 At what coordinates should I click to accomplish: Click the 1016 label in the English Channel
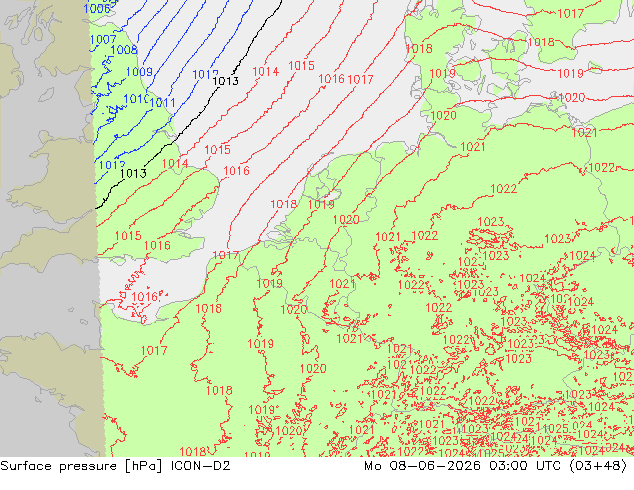click(144, 297)
